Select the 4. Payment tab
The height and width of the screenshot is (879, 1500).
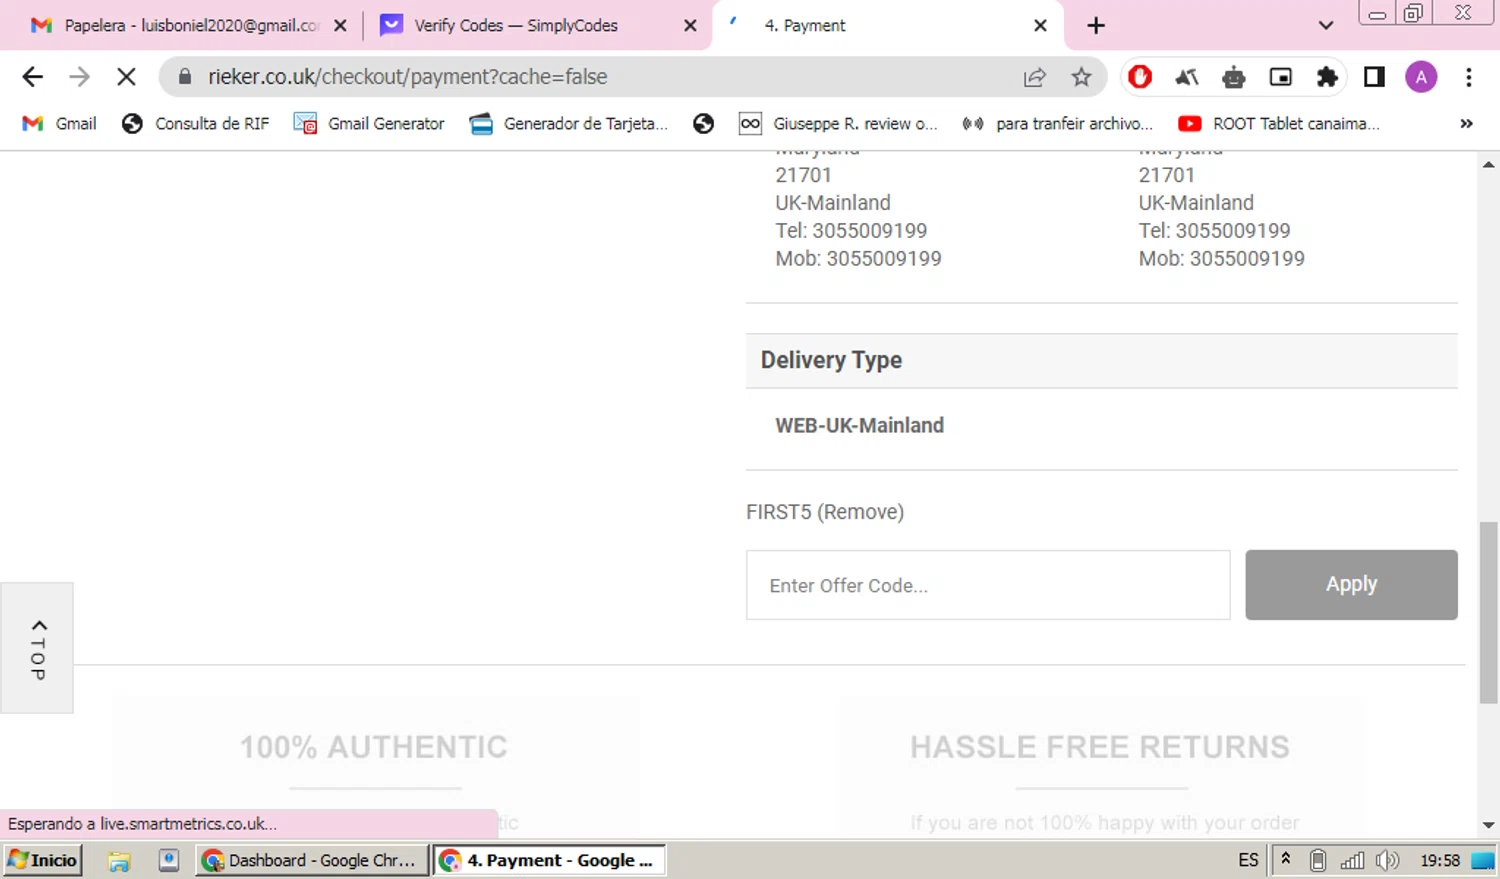[805, 26]
